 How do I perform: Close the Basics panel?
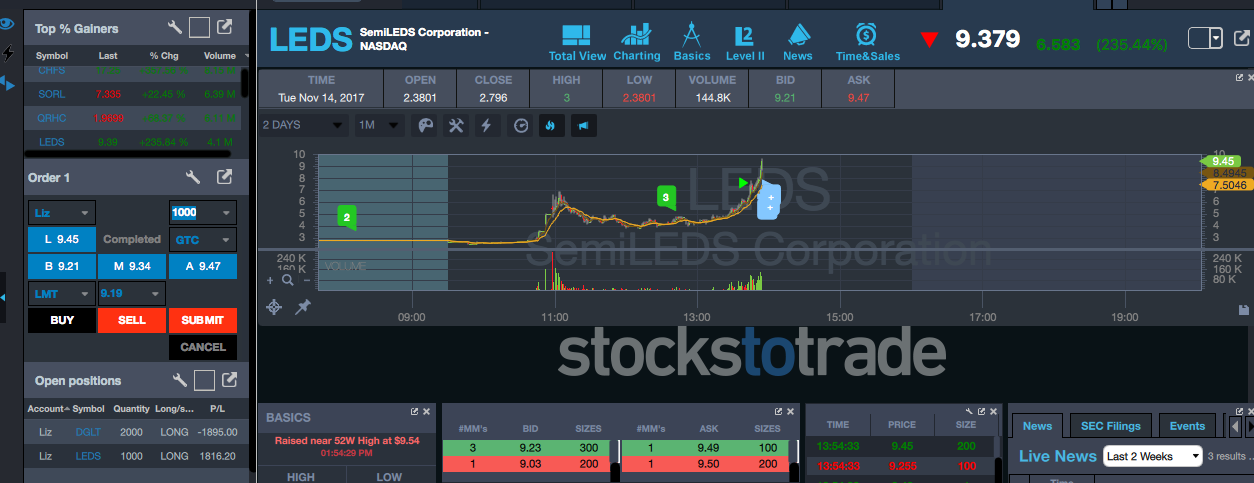click(427, 411)
